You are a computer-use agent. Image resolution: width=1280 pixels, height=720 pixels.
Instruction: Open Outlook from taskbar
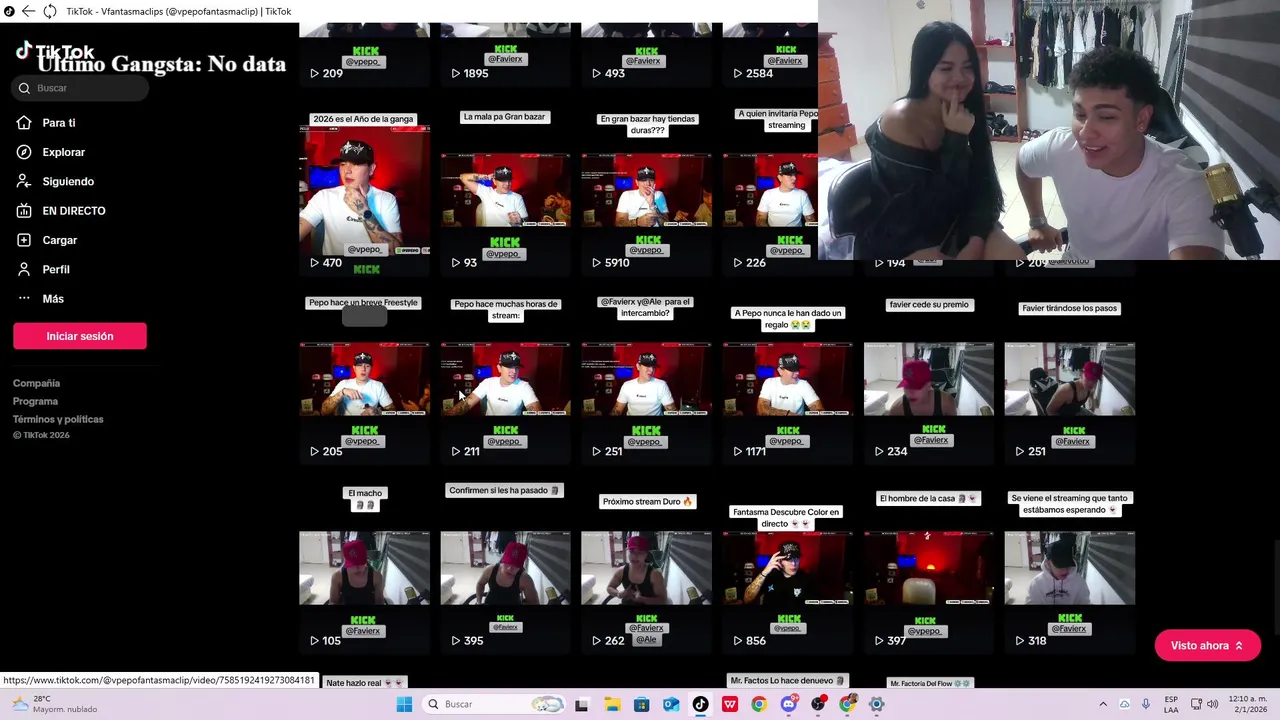671,704
